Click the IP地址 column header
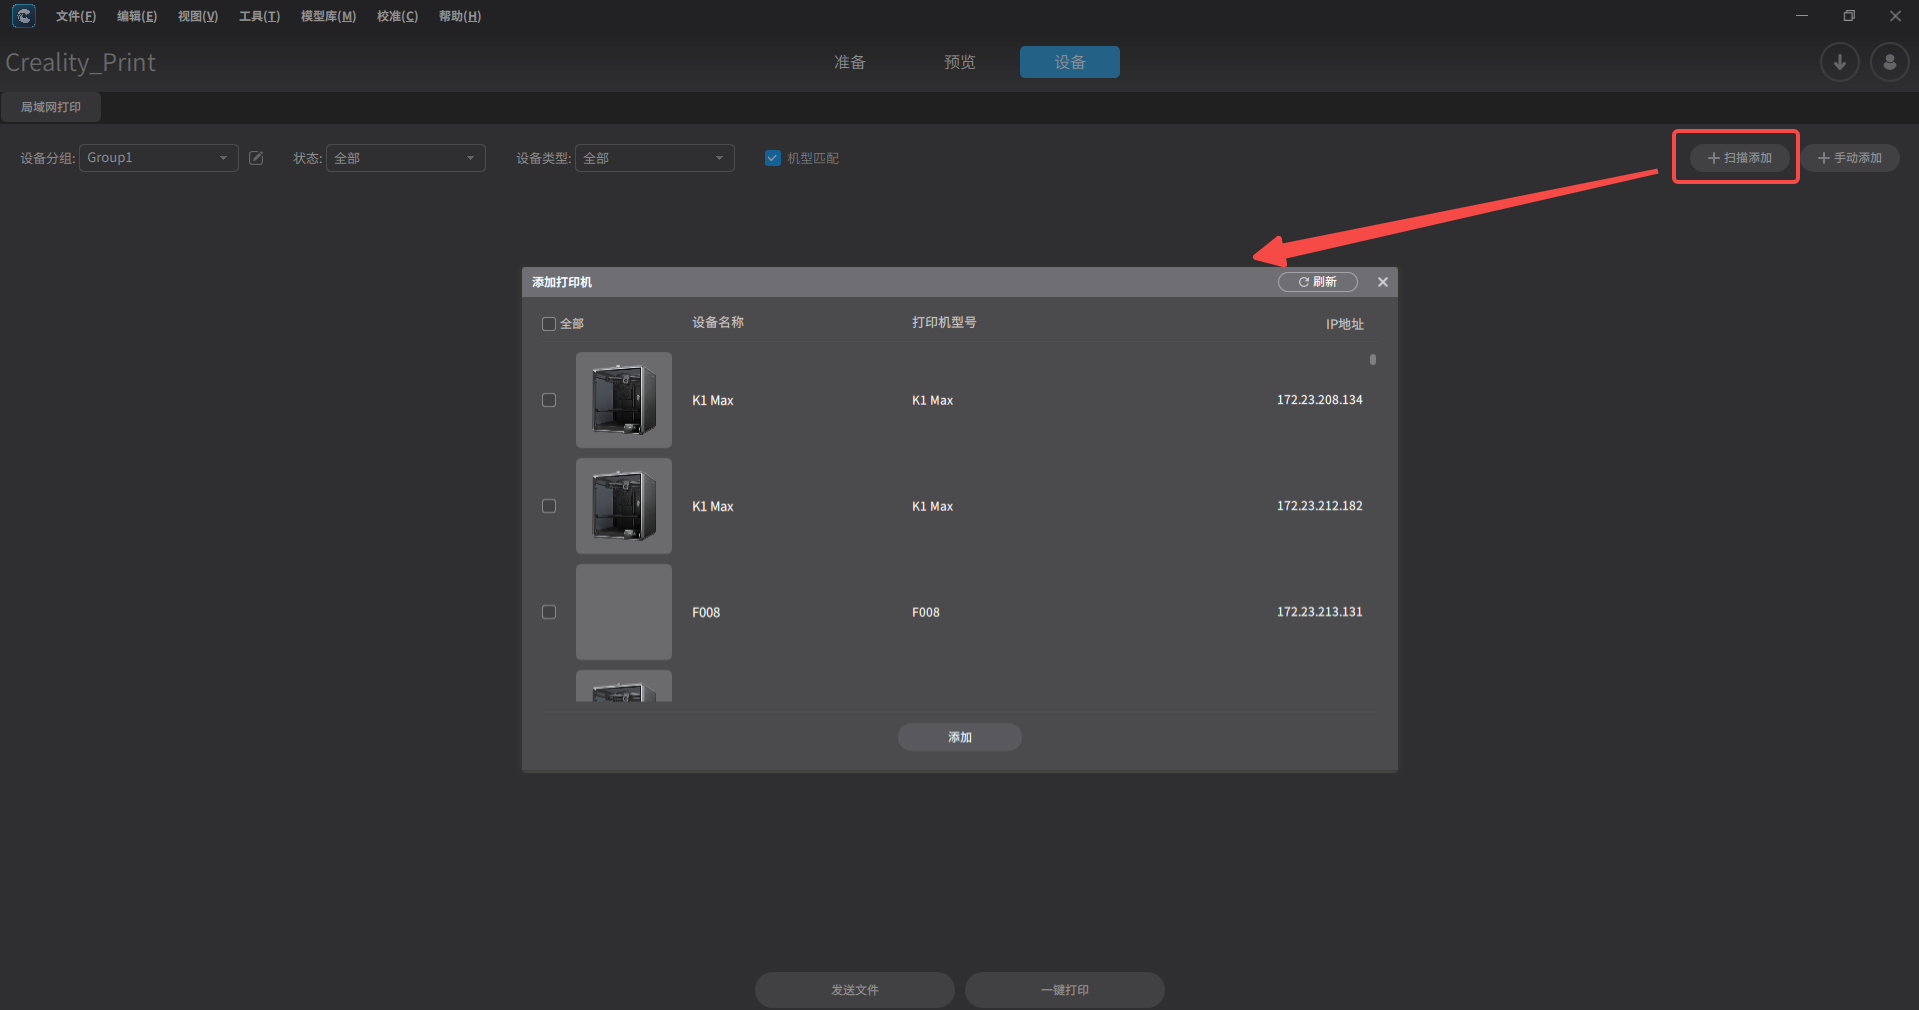Viewport: 1919px width, 1010px height. tap(1344, 324)
